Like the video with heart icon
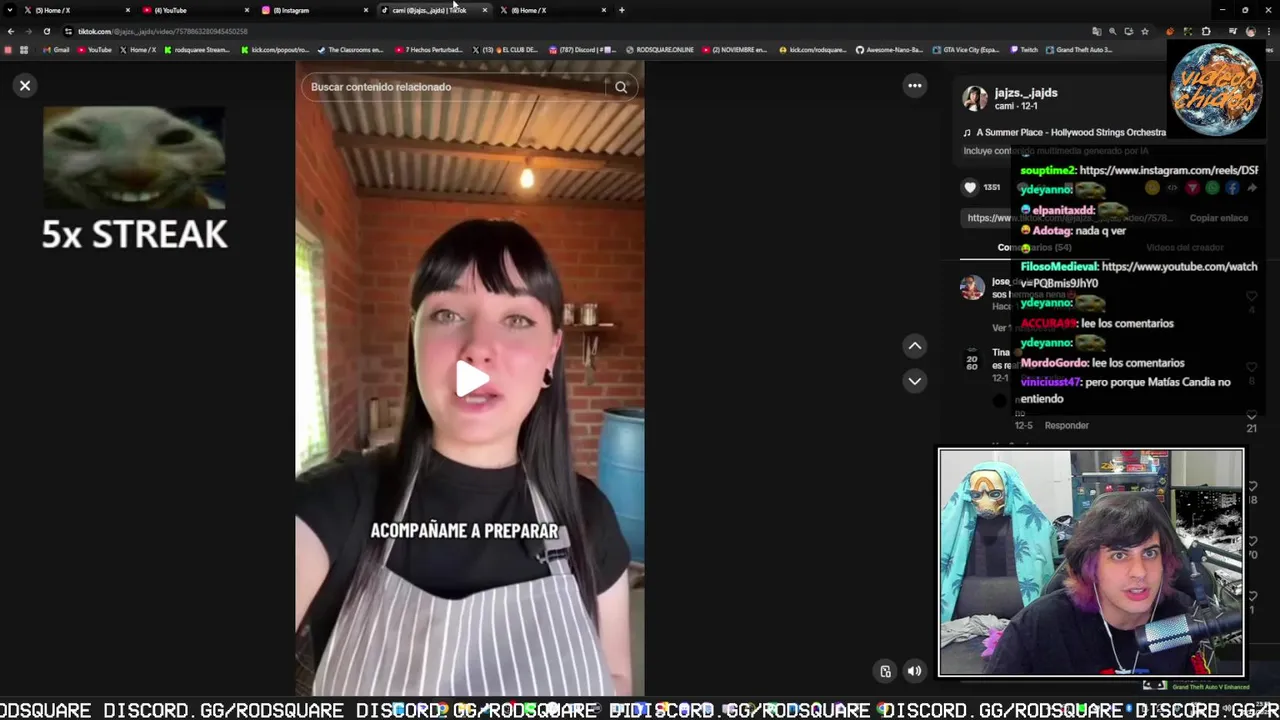The image size is (1280, 720). (x=969, y=187)
